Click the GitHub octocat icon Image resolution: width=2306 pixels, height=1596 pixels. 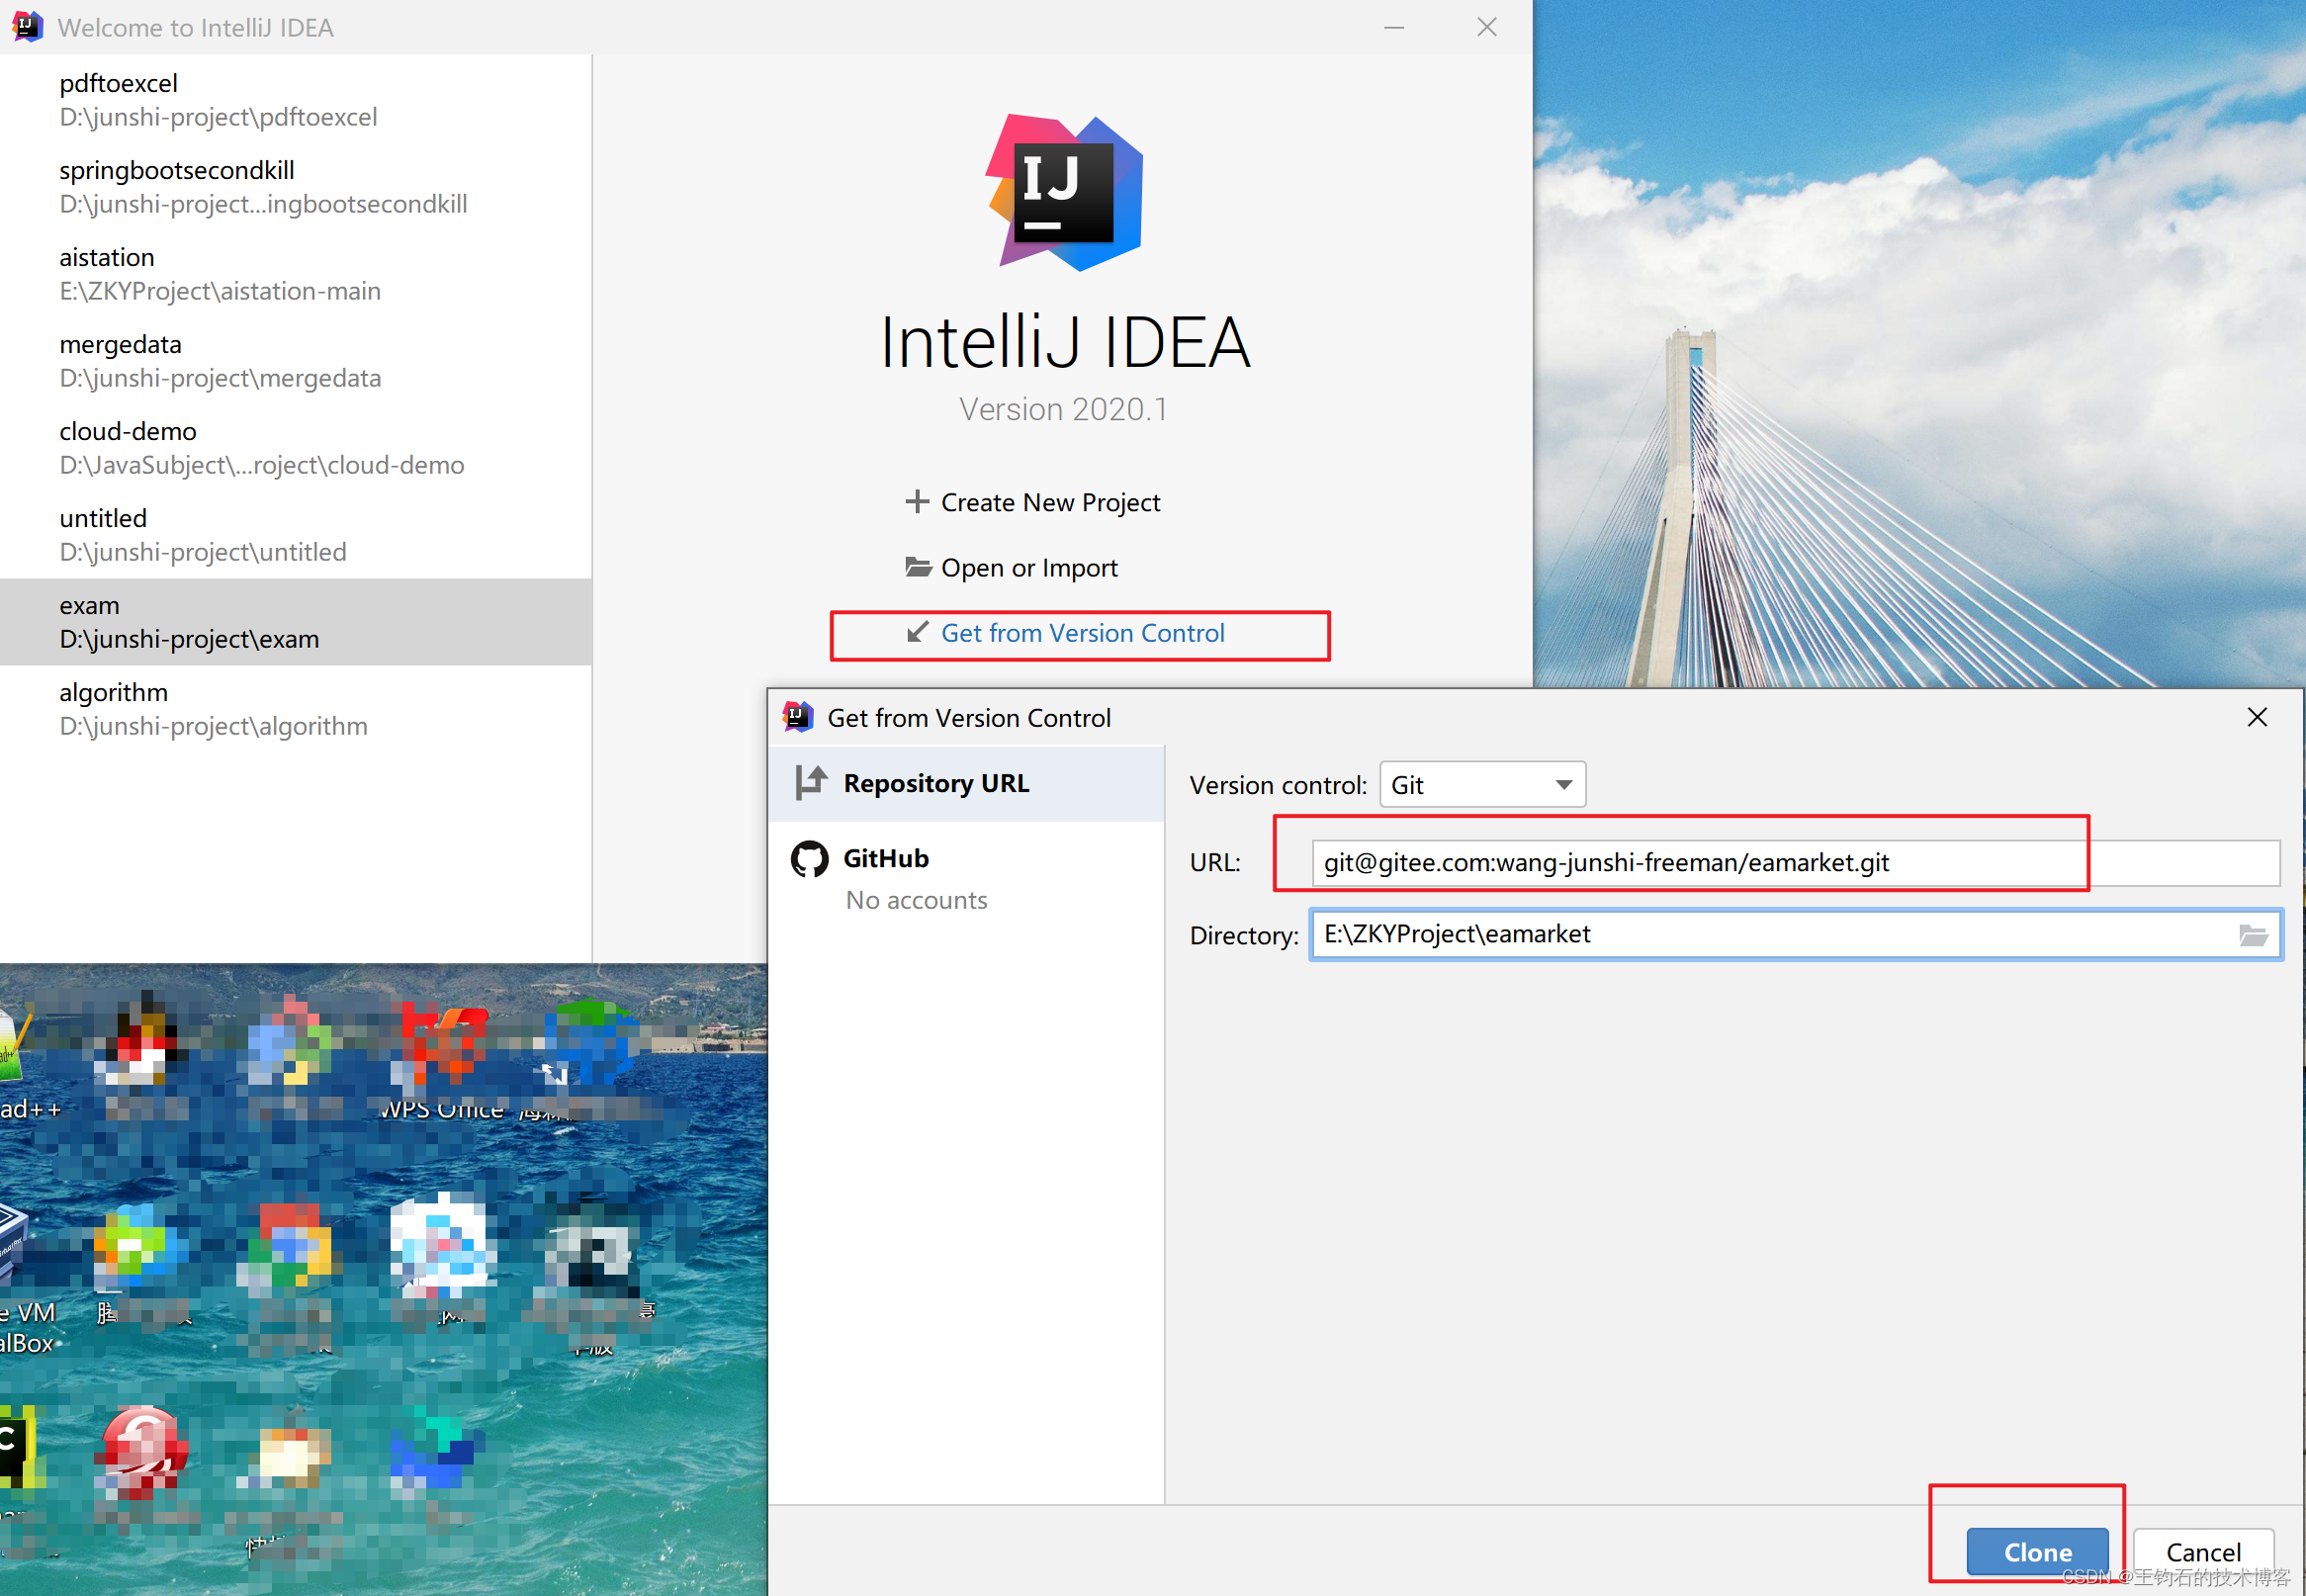click(809, 859)
